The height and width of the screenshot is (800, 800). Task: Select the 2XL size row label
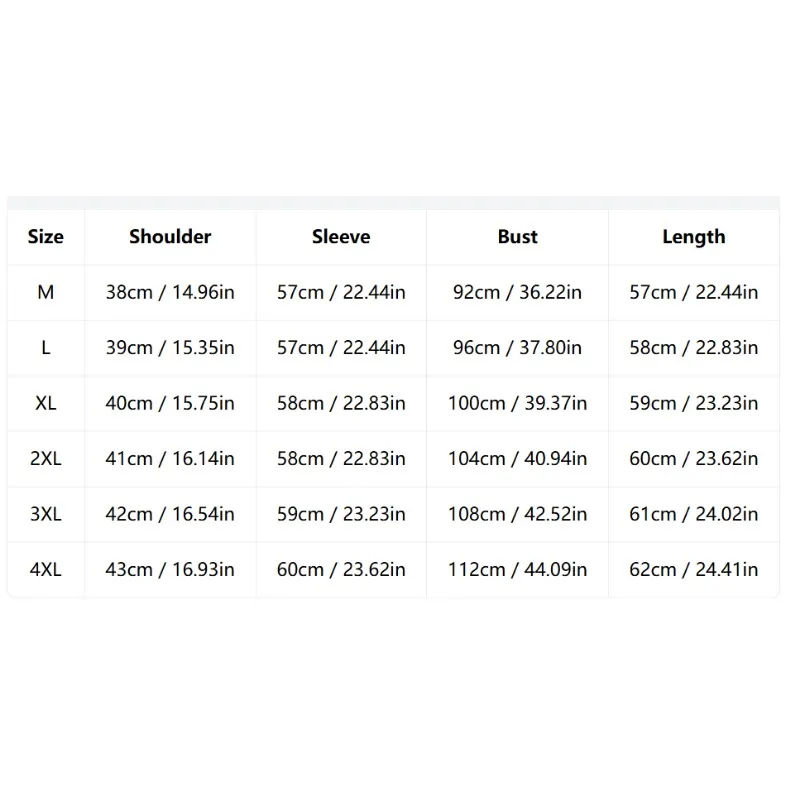pos(46,459)
